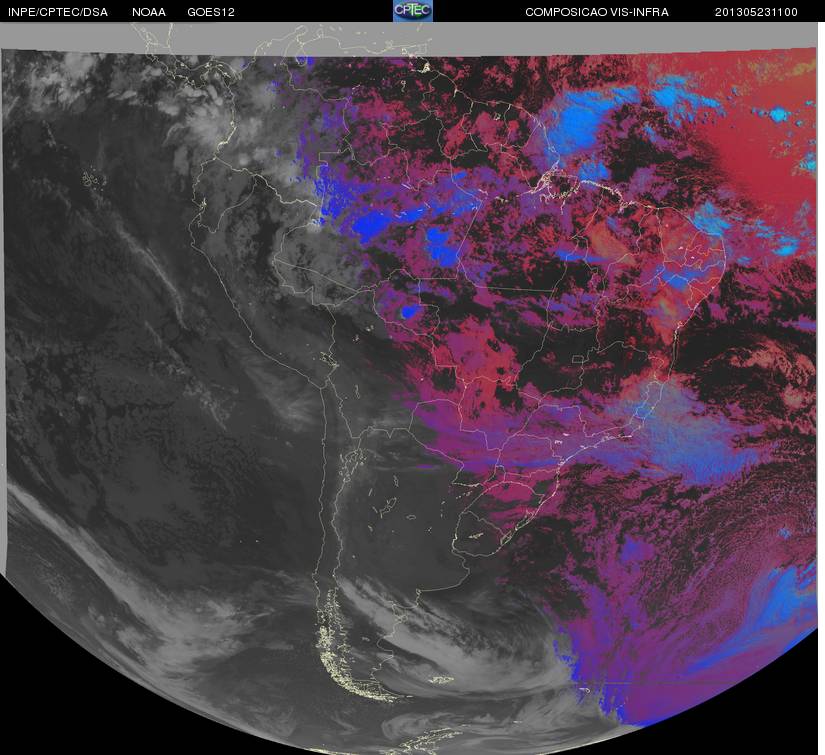Click the GOES12 satellite label

[211, 12]
